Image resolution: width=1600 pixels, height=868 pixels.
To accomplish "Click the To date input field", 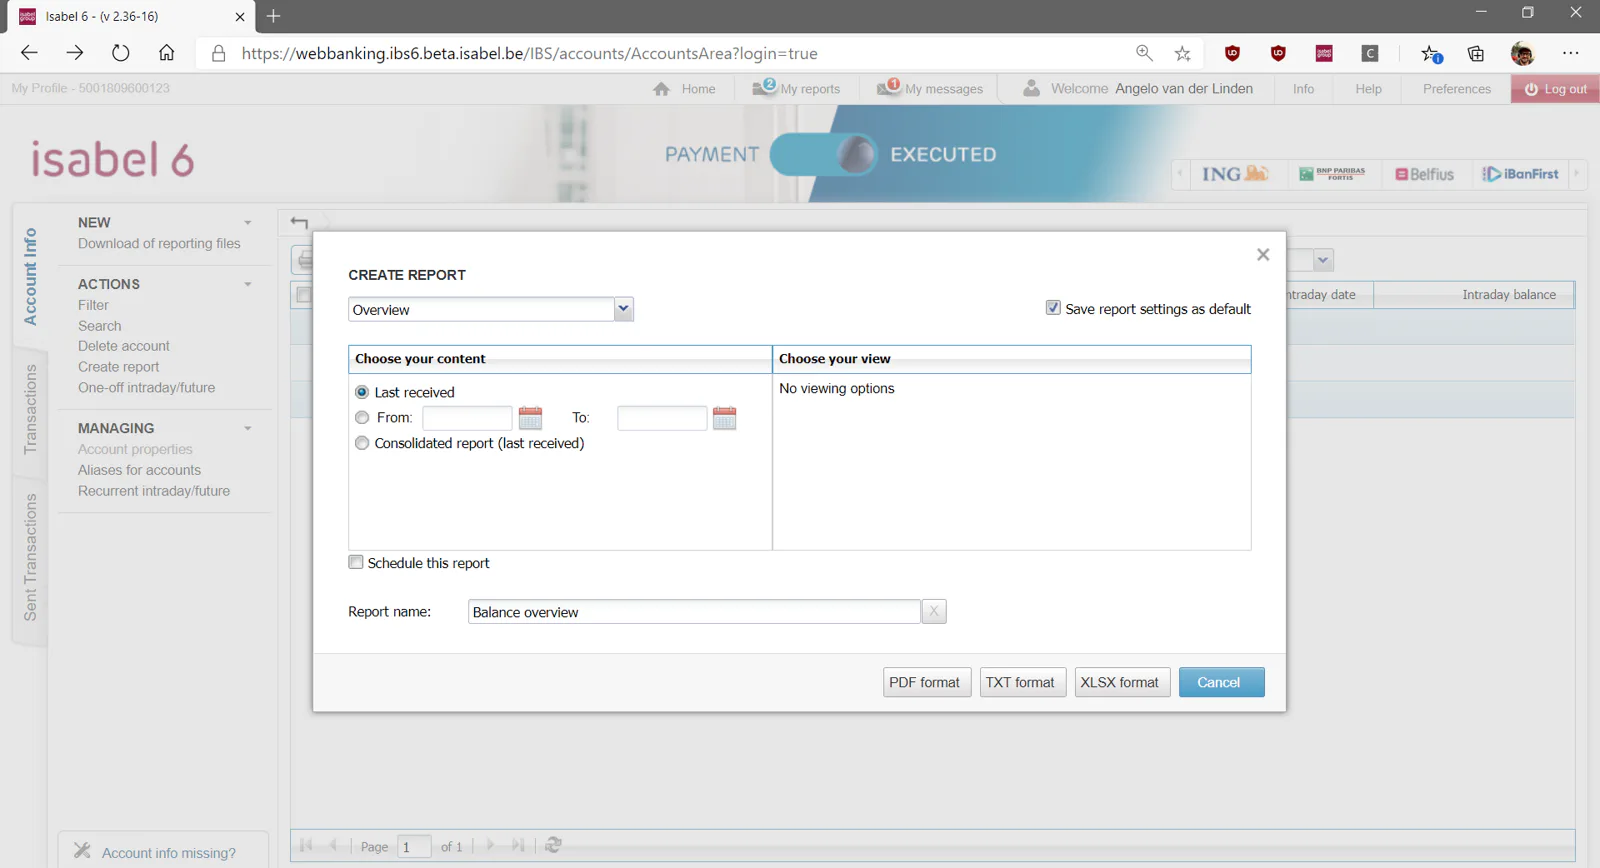I will pos(662,418).
